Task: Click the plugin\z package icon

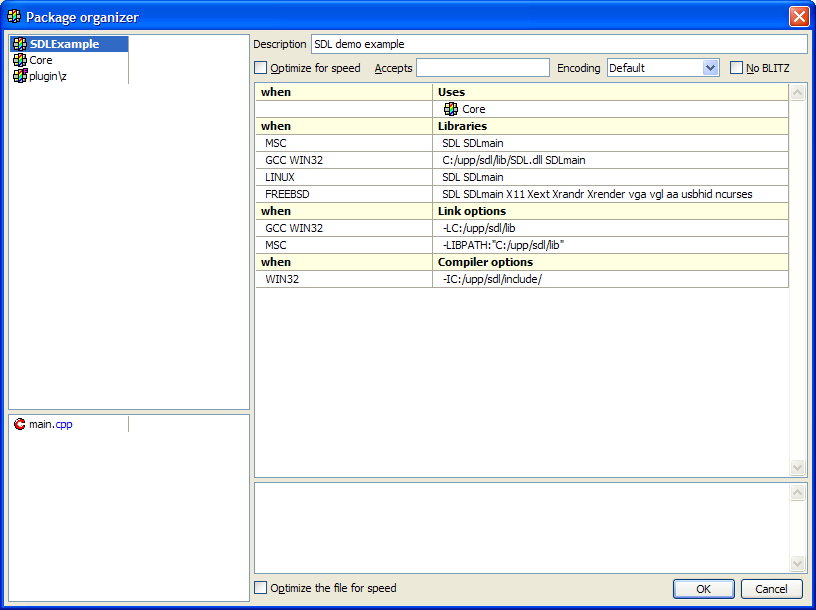Action: pos(20,76)
